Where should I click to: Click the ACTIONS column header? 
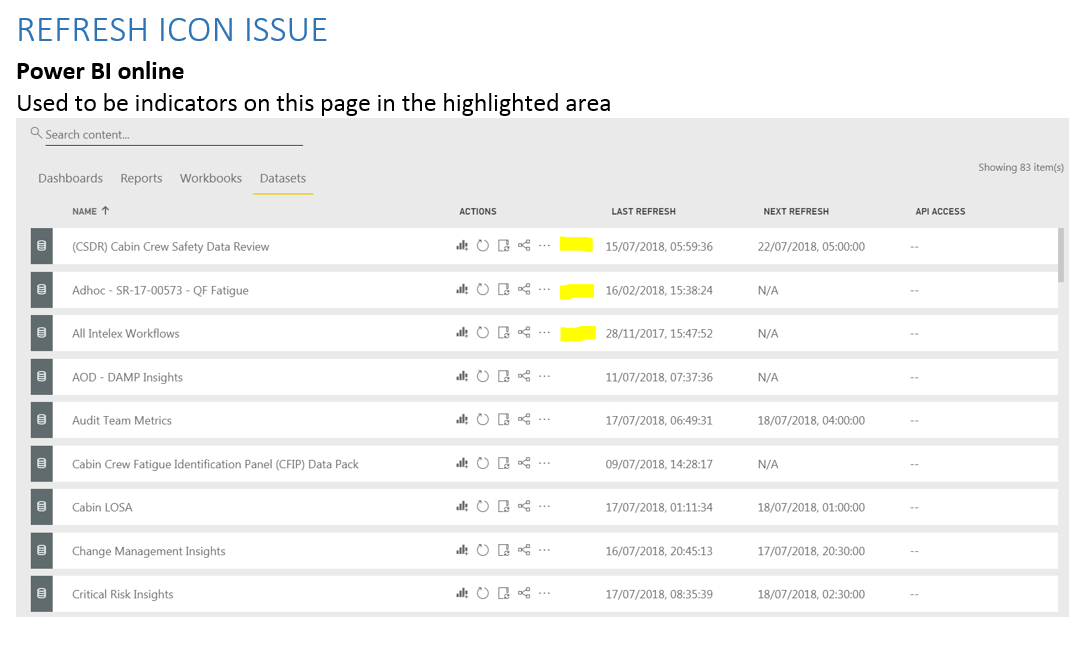[478, 212]
